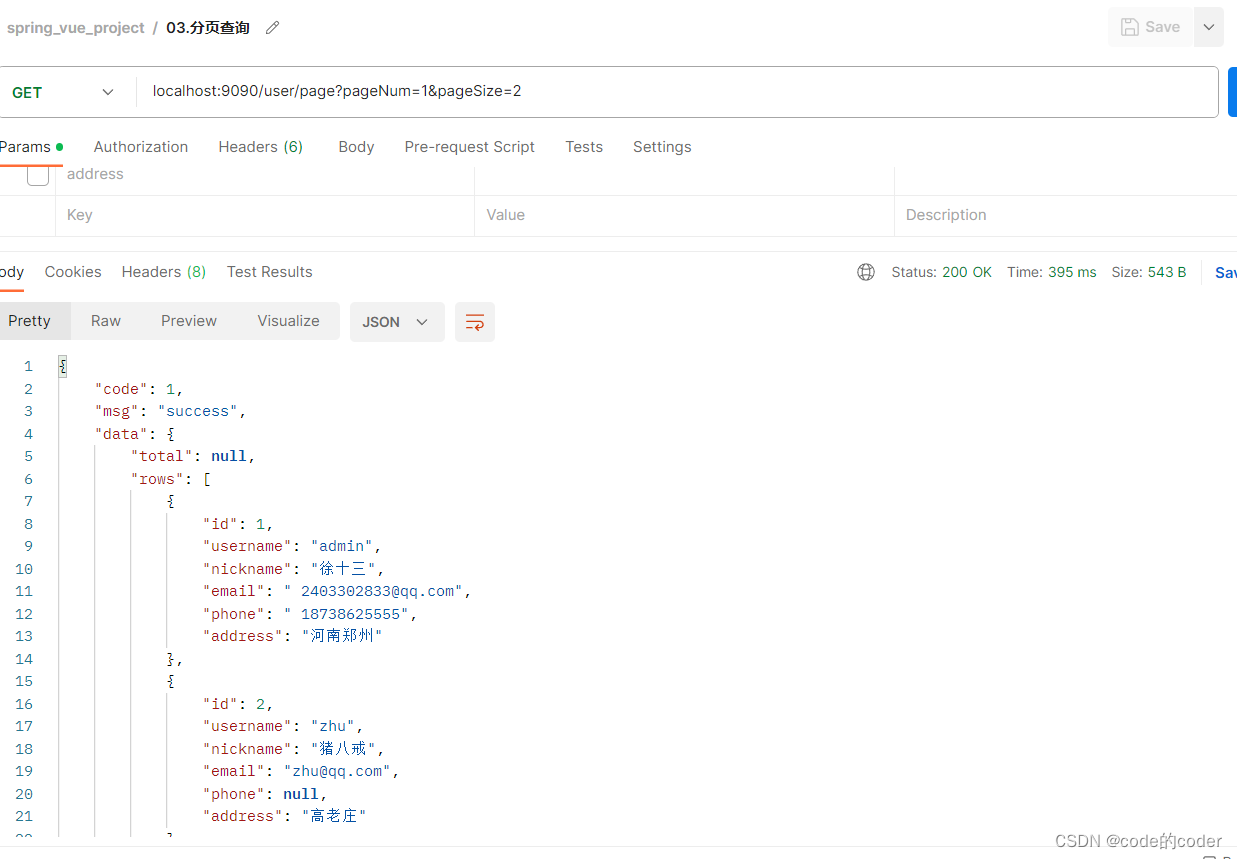Open the Save options dropdown arrow

(x=1208, y=27)
